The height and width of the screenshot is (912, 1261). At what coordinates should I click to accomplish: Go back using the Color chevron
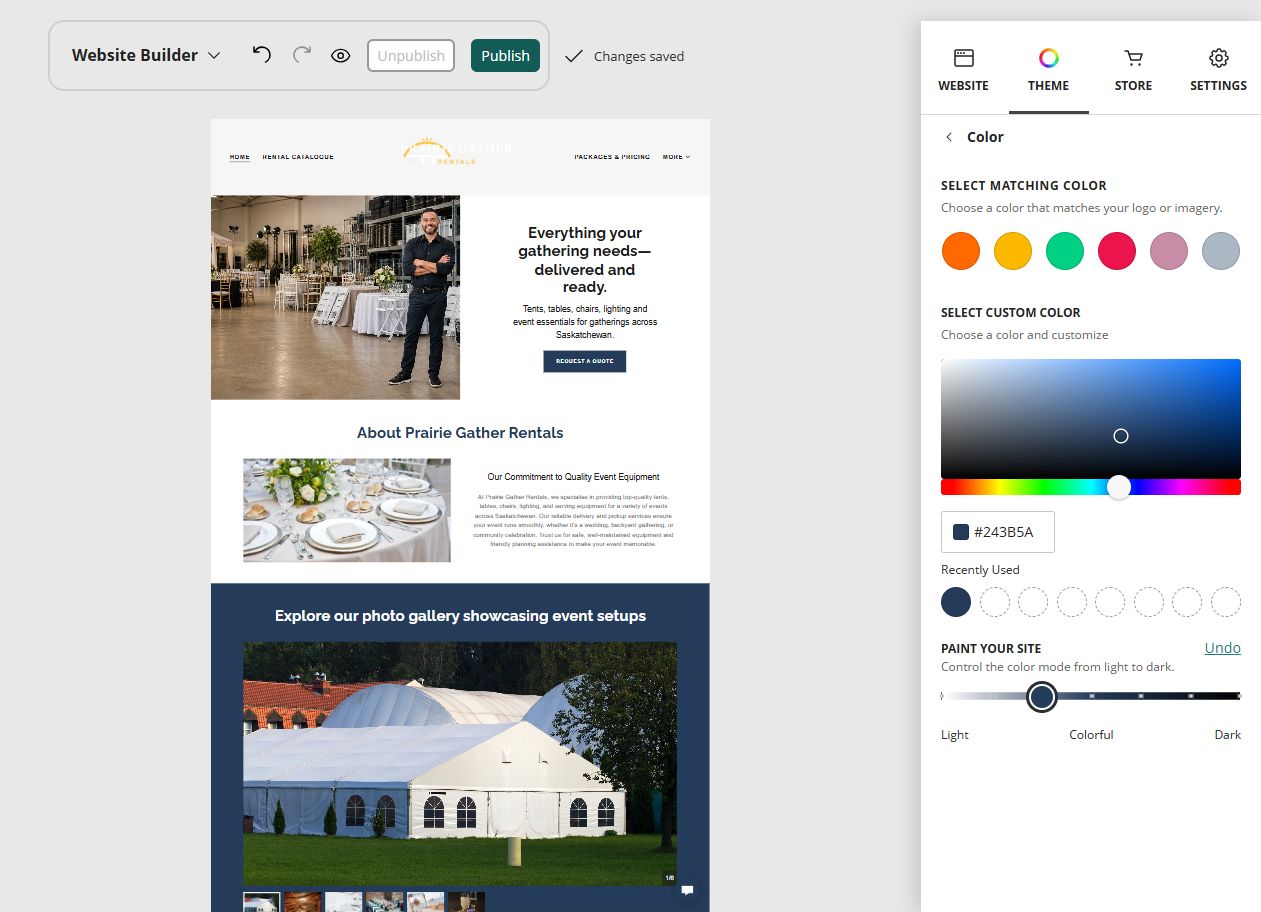pyautogui.click(x=949, y=137)
